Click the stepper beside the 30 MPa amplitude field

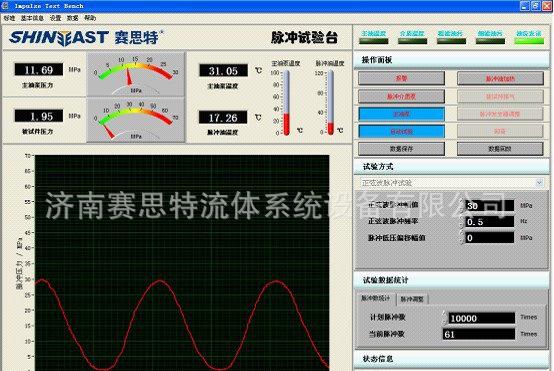[461, 205]
